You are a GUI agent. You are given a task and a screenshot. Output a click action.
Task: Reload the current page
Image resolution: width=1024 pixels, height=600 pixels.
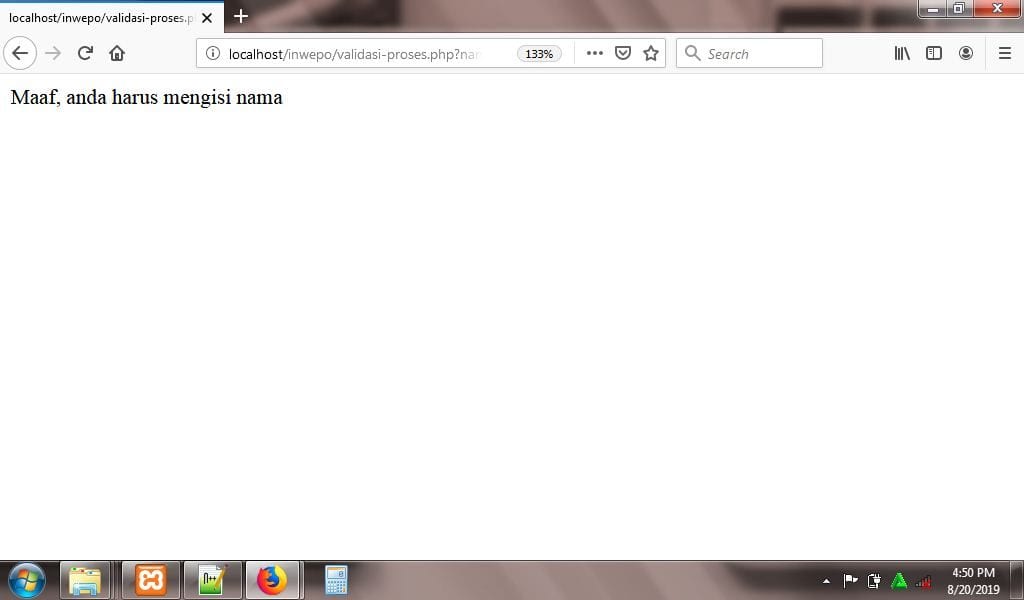click(x=85, y=54)
